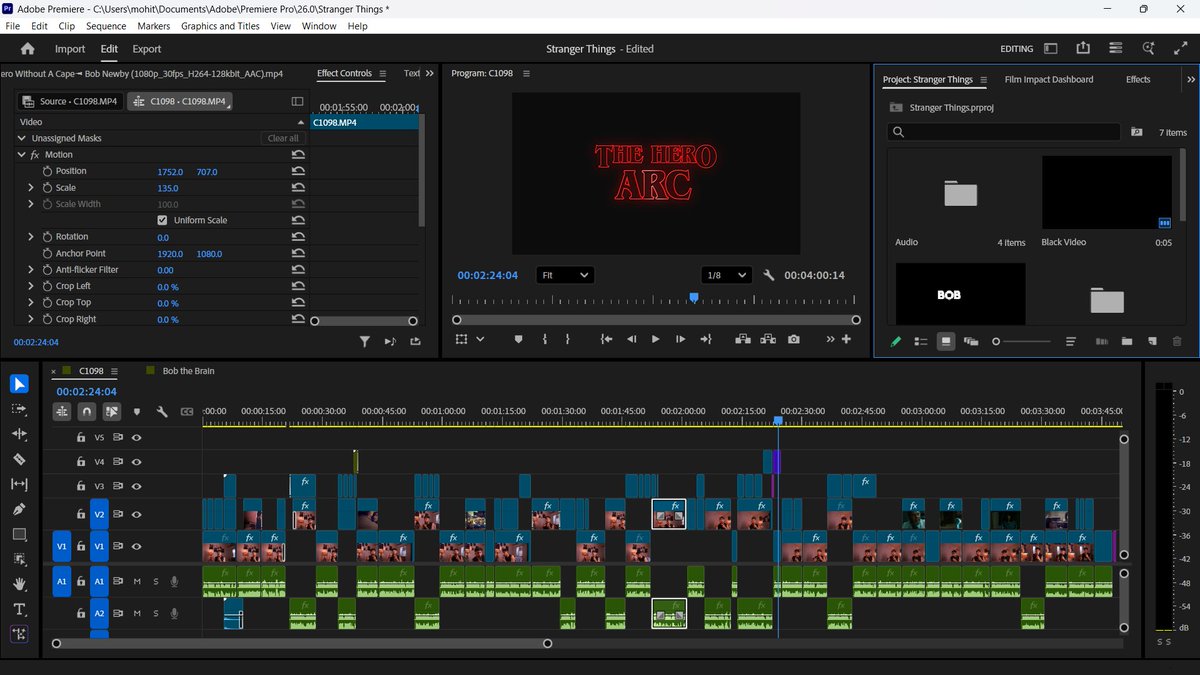
Task: Open the Fit zoom level dropdown
Action: [x=565, y=275]
